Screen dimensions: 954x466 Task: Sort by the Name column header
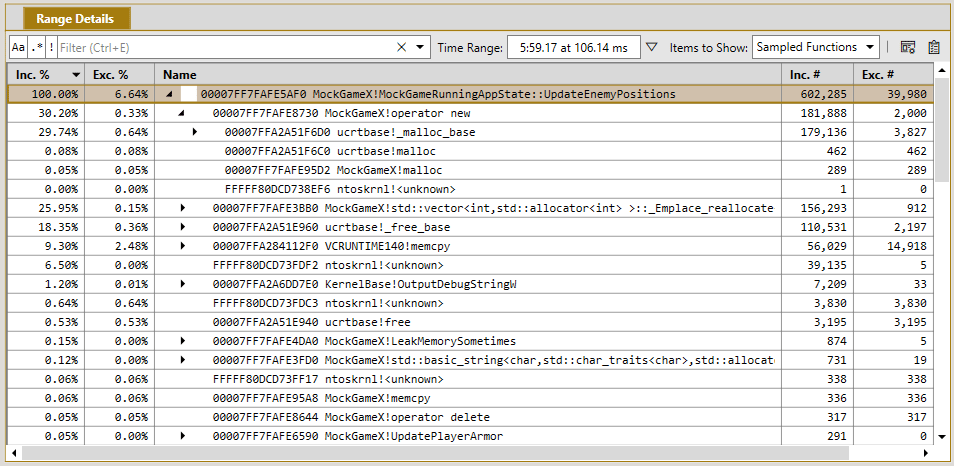[x=468, y=75]
